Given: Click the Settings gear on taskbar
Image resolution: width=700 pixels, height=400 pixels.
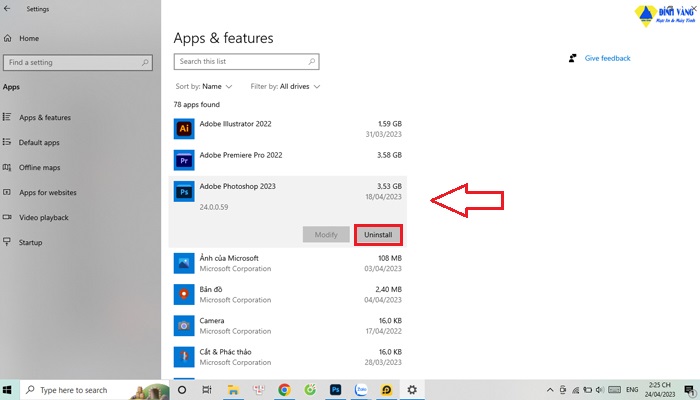Looking at the screenshot, I should click(x=412, y=390).
